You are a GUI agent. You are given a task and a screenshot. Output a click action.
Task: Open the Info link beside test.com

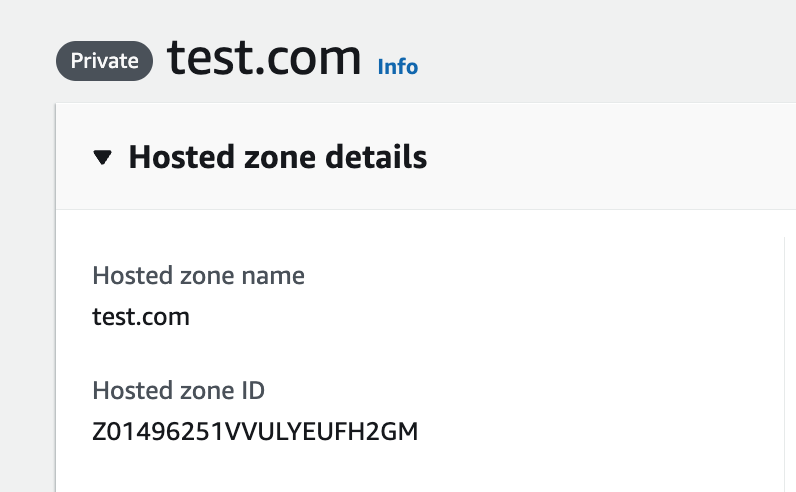tap(397, 67)
